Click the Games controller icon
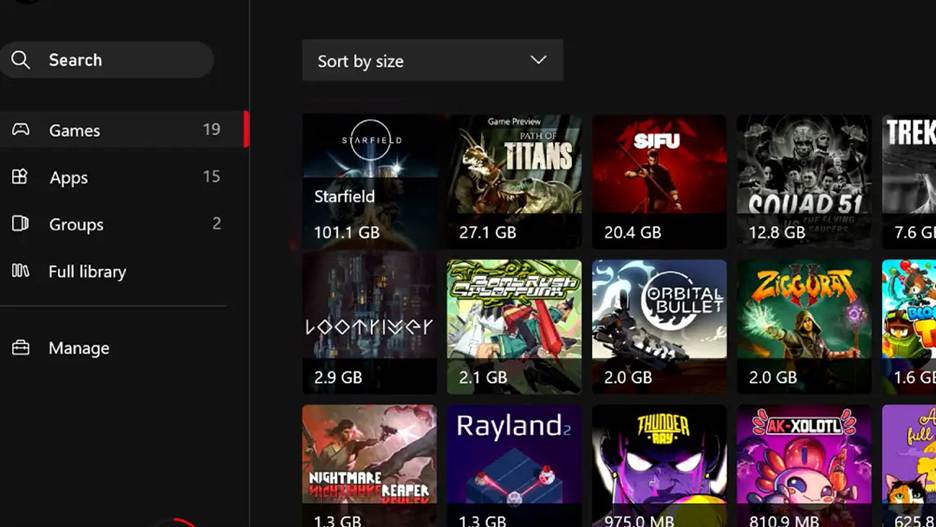936x527 pixels. [20, 130]
